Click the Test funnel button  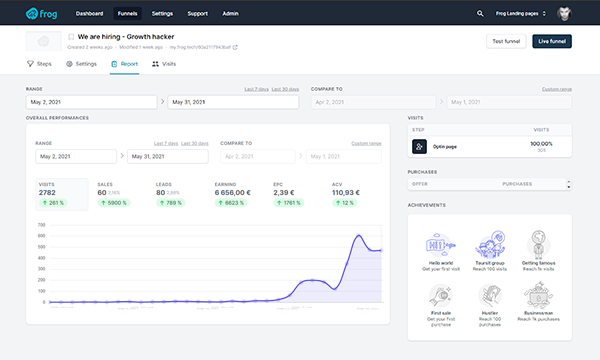[x=506, y=41]
